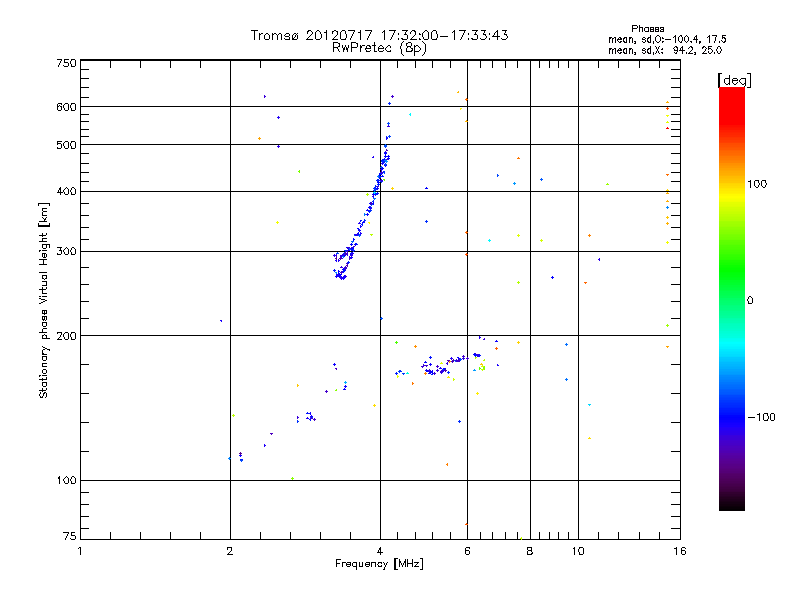Click the "Stationary phase Virtual Height [km]" axis title
800x600 pixels.
(x=44, y=300)
